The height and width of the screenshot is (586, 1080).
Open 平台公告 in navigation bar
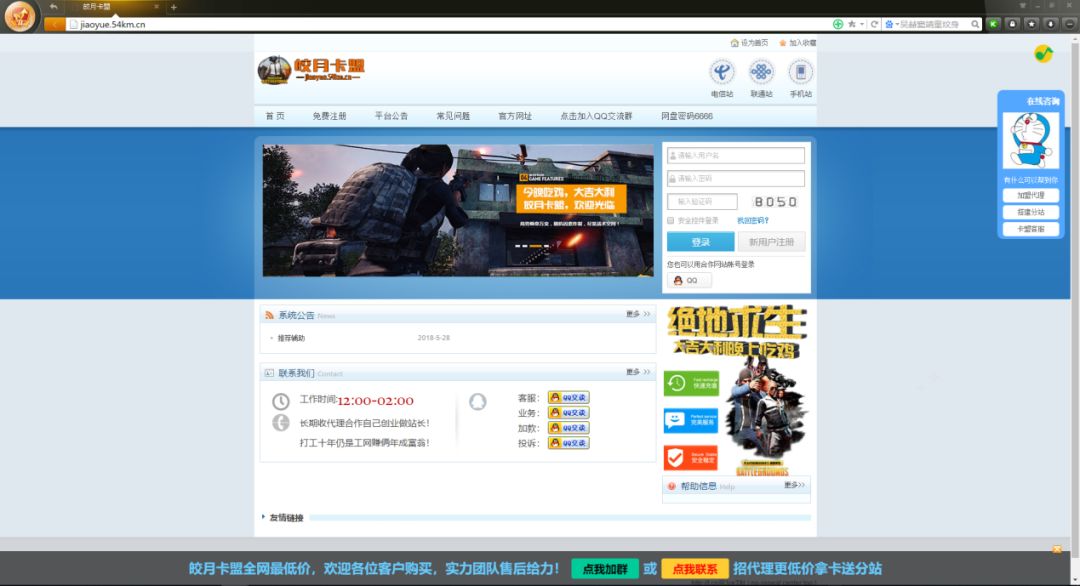(x=391, y=116)
